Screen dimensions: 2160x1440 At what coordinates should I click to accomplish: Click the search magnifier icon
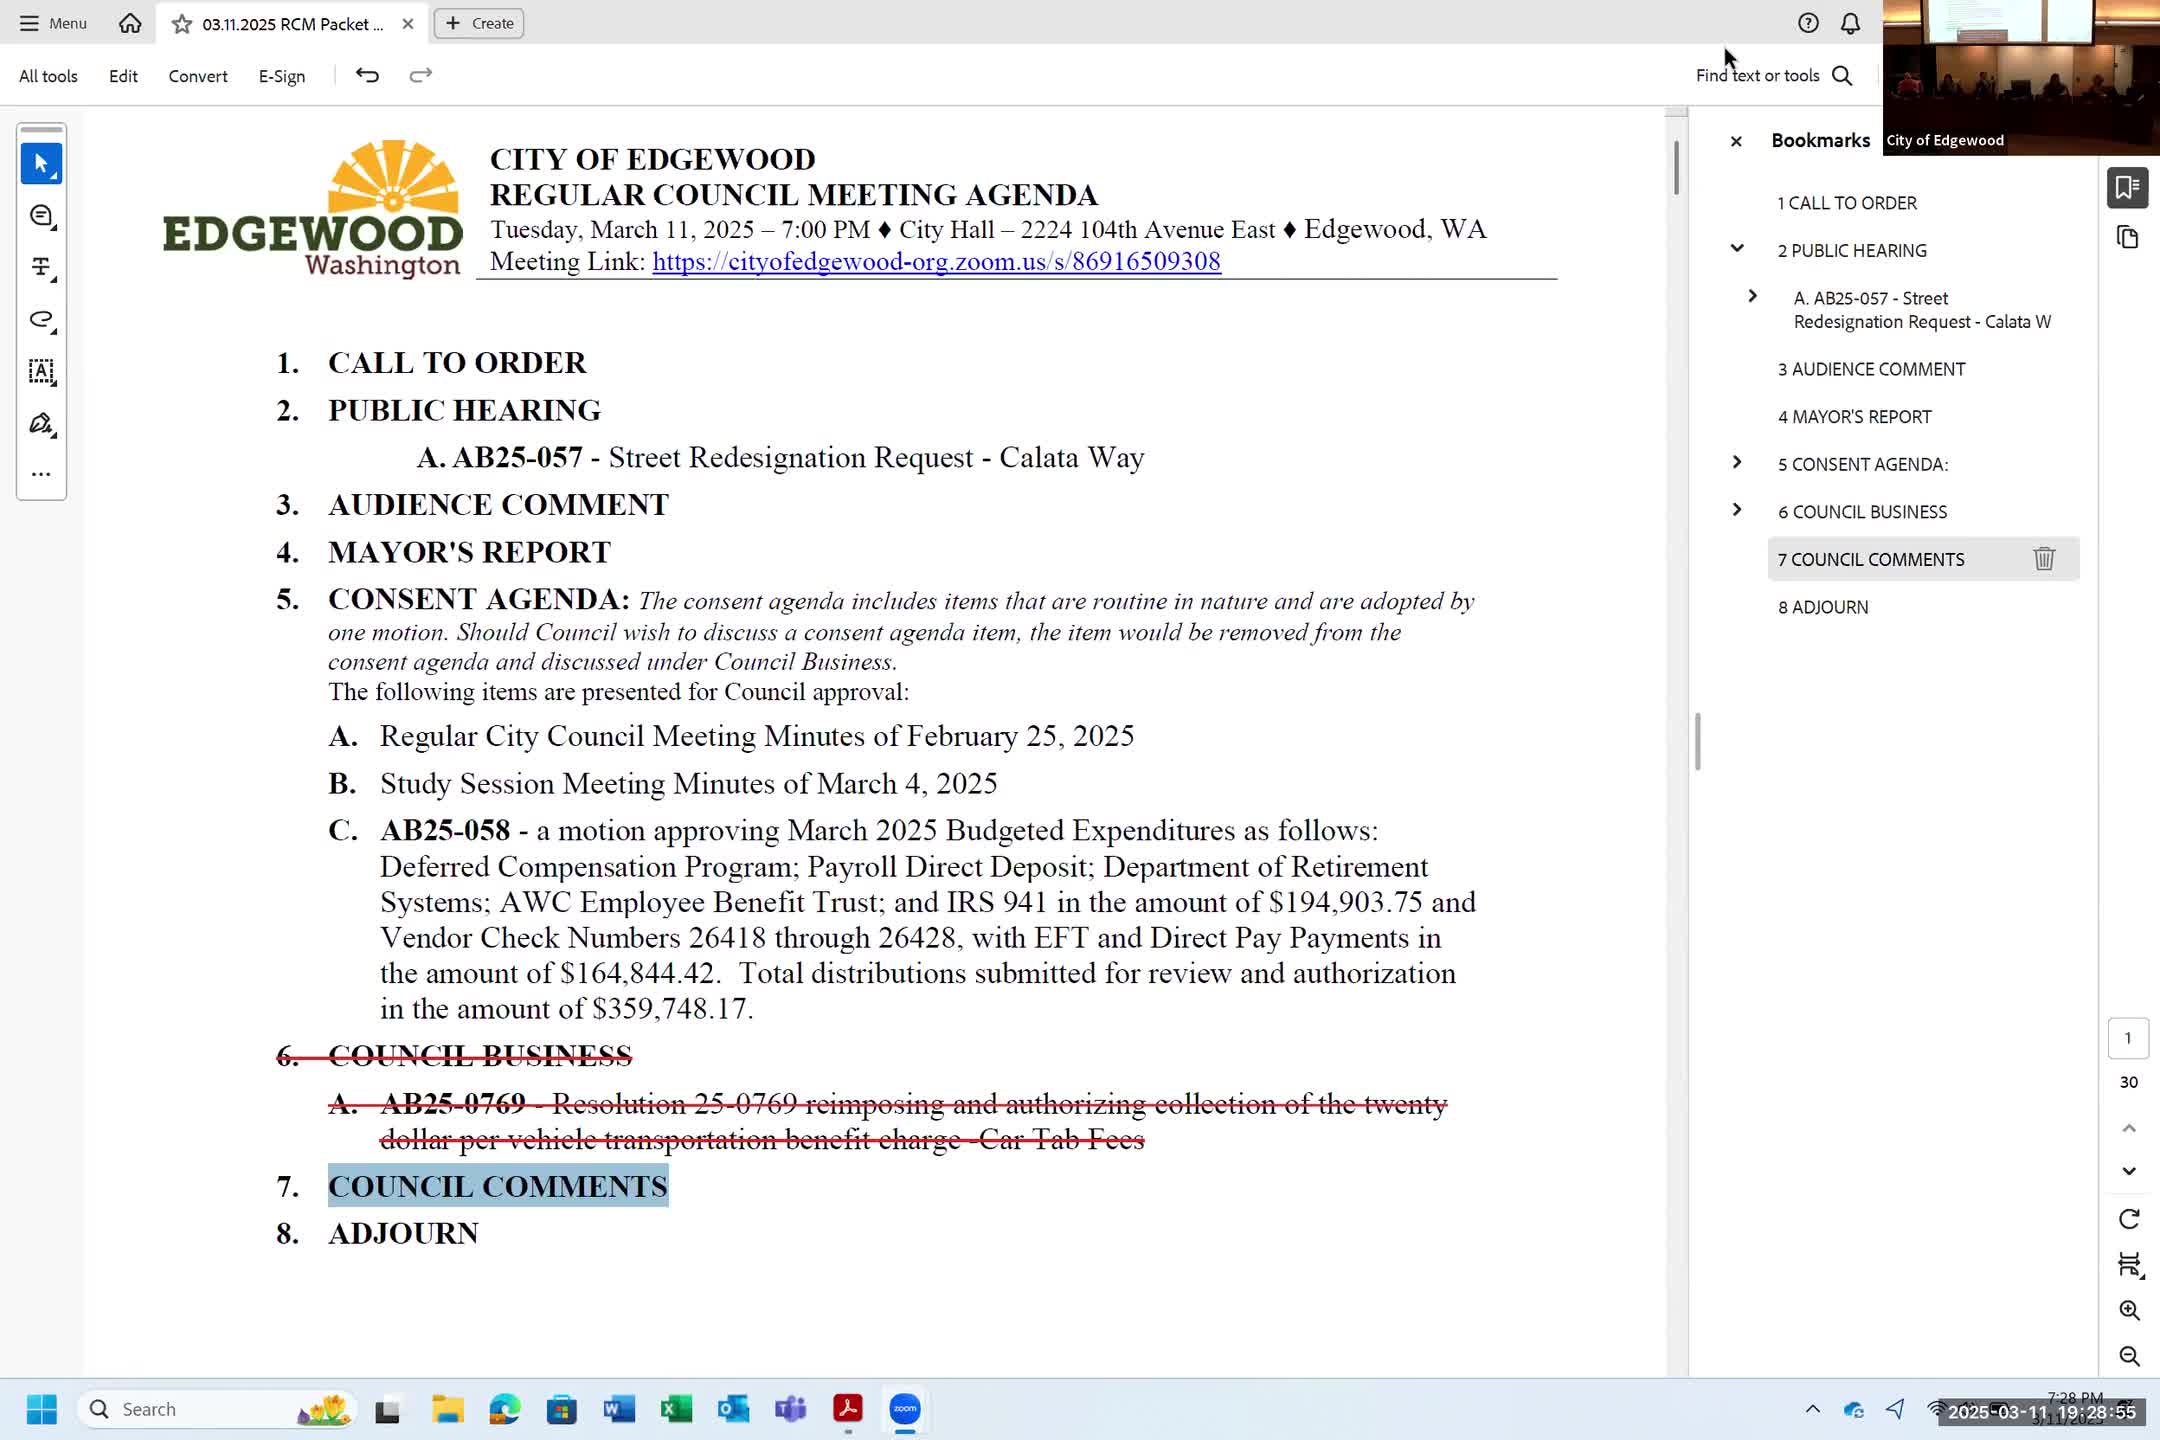pos(1842,76)
